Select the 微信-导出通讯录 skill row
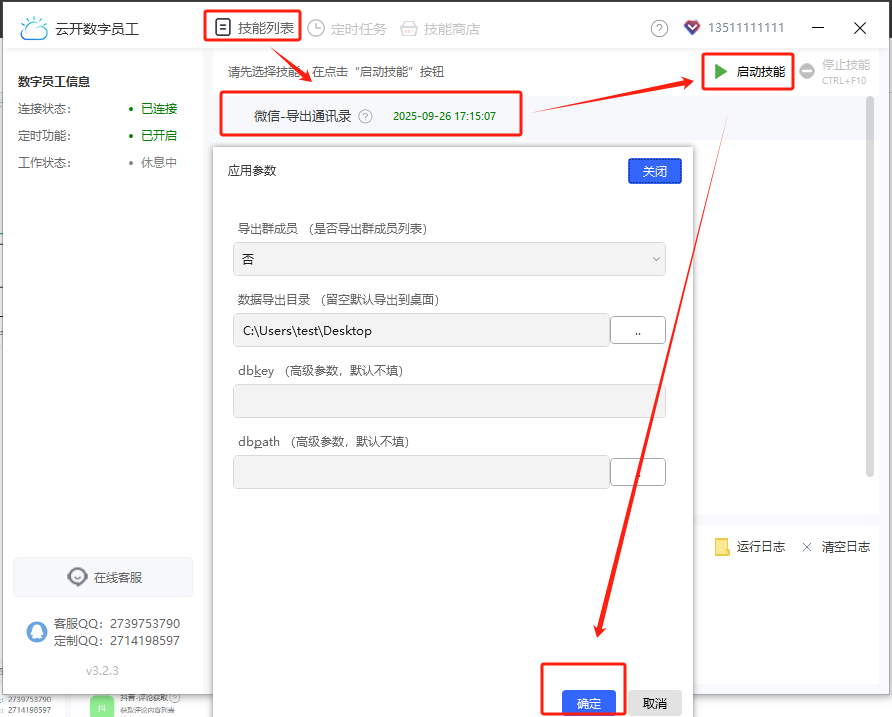The width and height of the screenshot is (892, 717). 303,116
